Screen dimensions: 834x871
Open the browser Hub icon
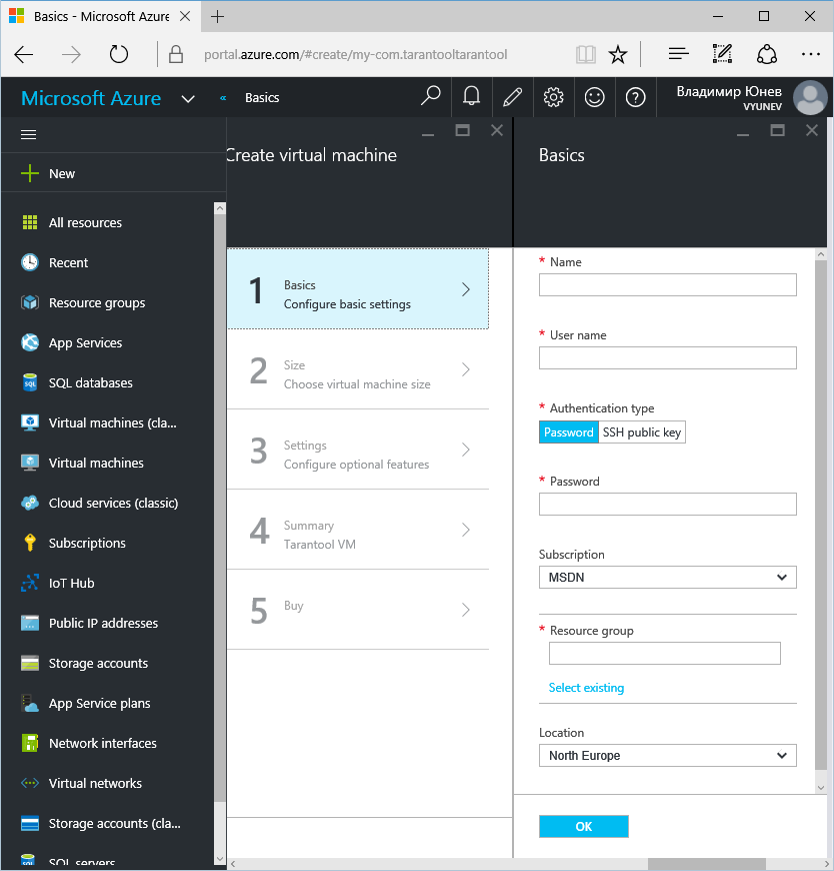pos(678,54)
